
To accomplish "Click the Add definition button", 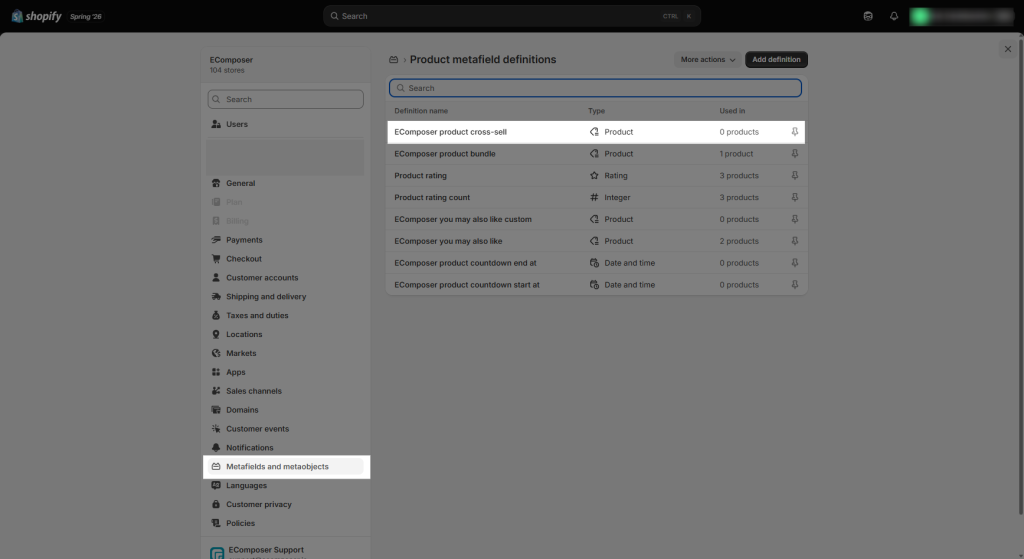I will point(776,59).
